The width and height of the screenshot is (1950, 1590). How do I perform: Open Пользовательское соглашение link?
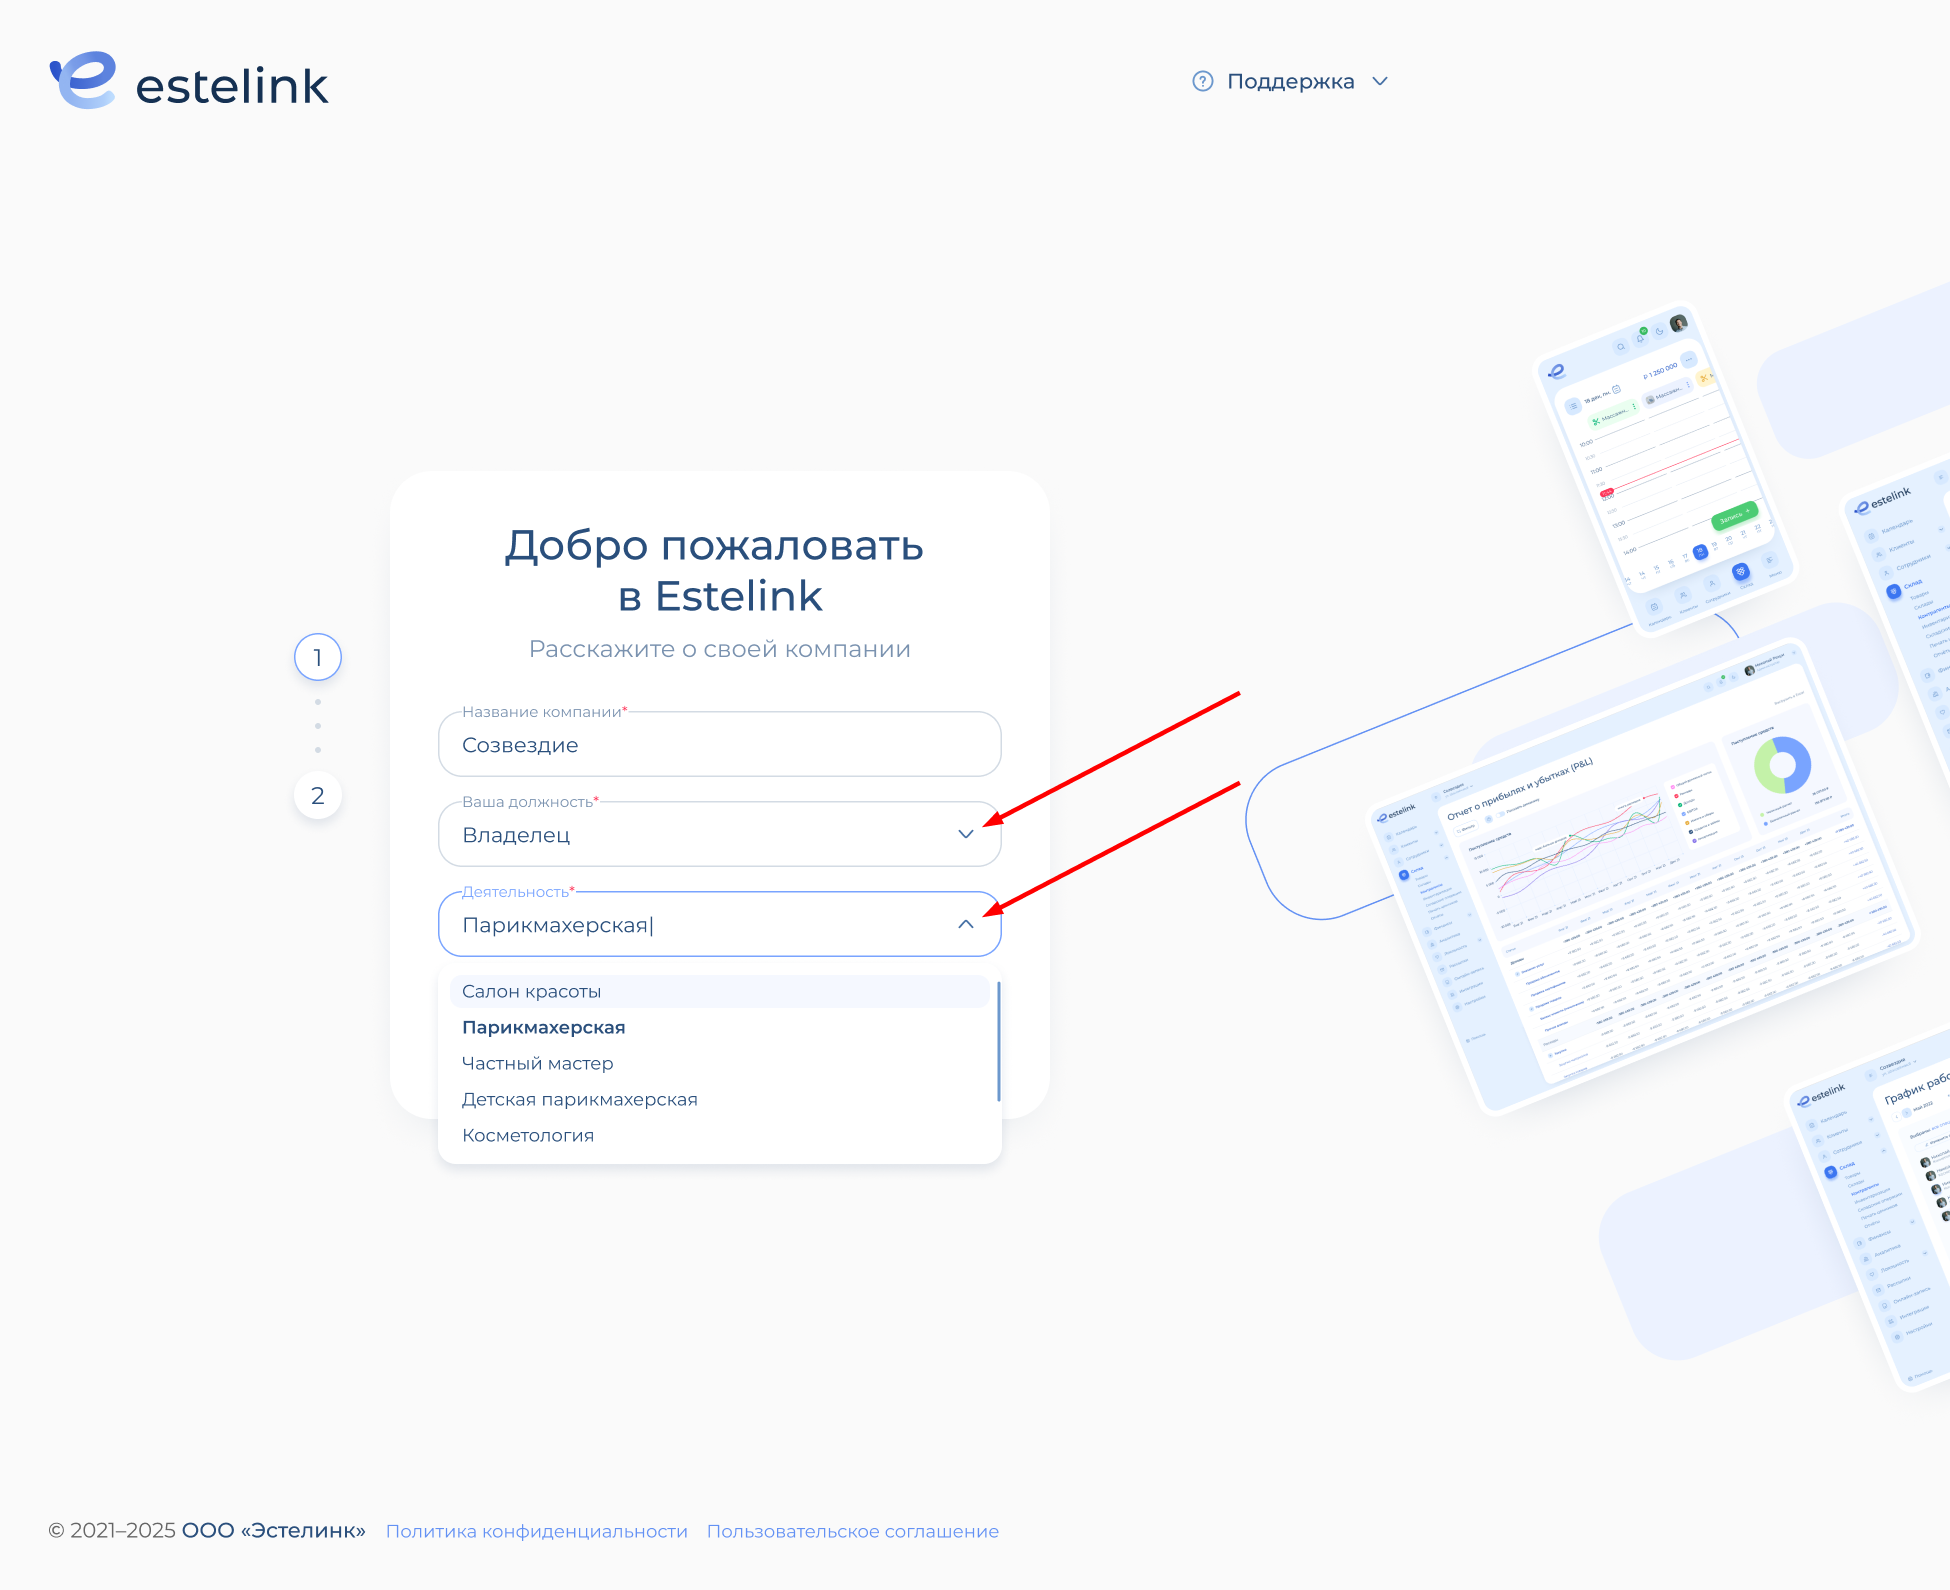click(853, 1531)
